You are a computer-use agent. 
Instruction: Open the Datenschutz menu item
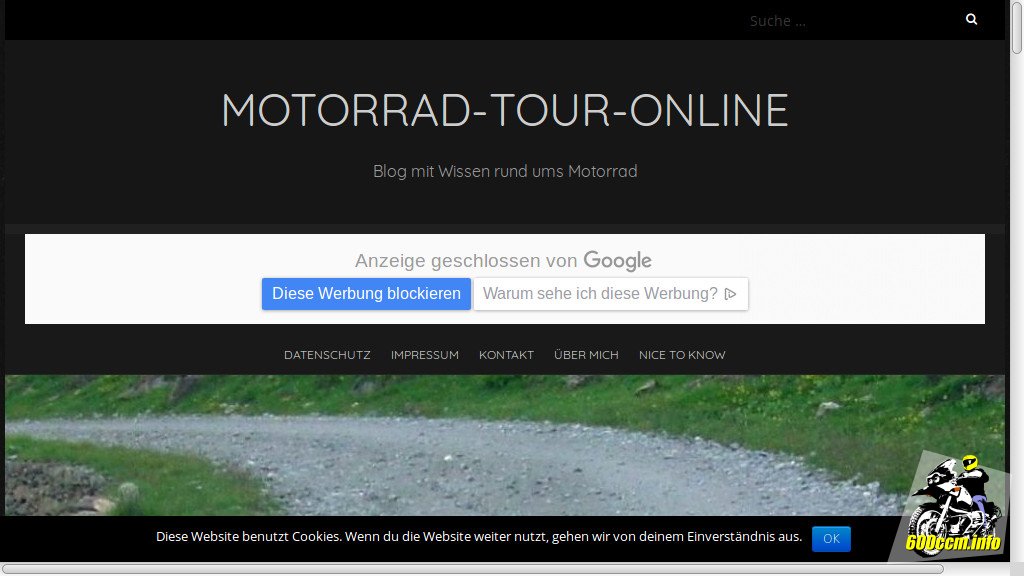click(x=327, y=355)
